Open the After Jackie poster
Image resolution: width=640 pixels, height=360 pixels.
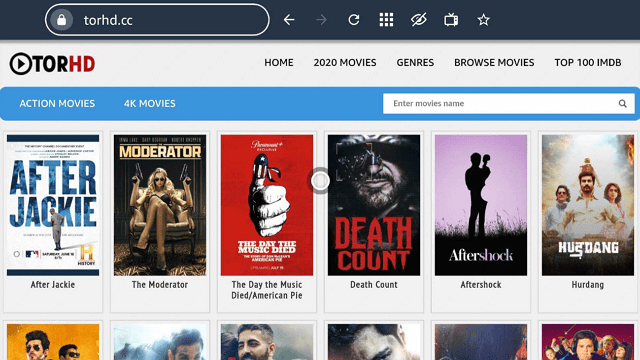tap(53, 205)
